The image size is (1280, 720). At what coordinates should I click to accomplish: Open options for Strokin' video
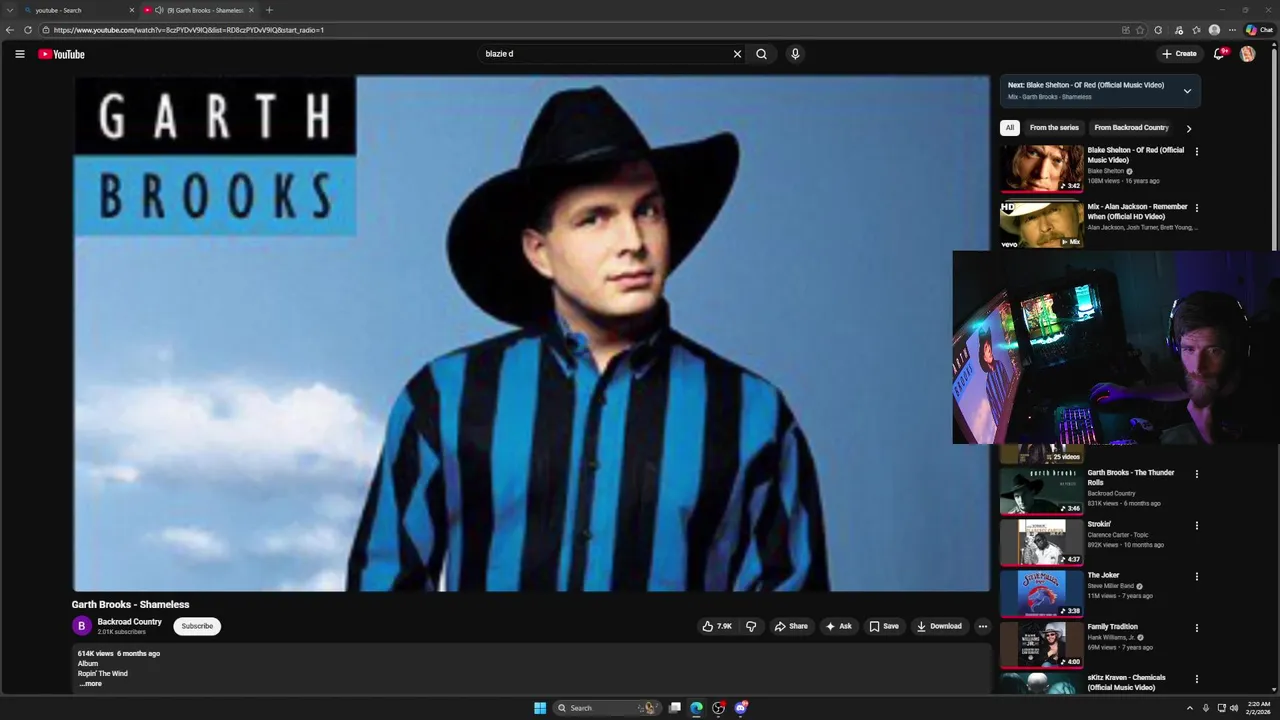click(x=1196, y=526)
